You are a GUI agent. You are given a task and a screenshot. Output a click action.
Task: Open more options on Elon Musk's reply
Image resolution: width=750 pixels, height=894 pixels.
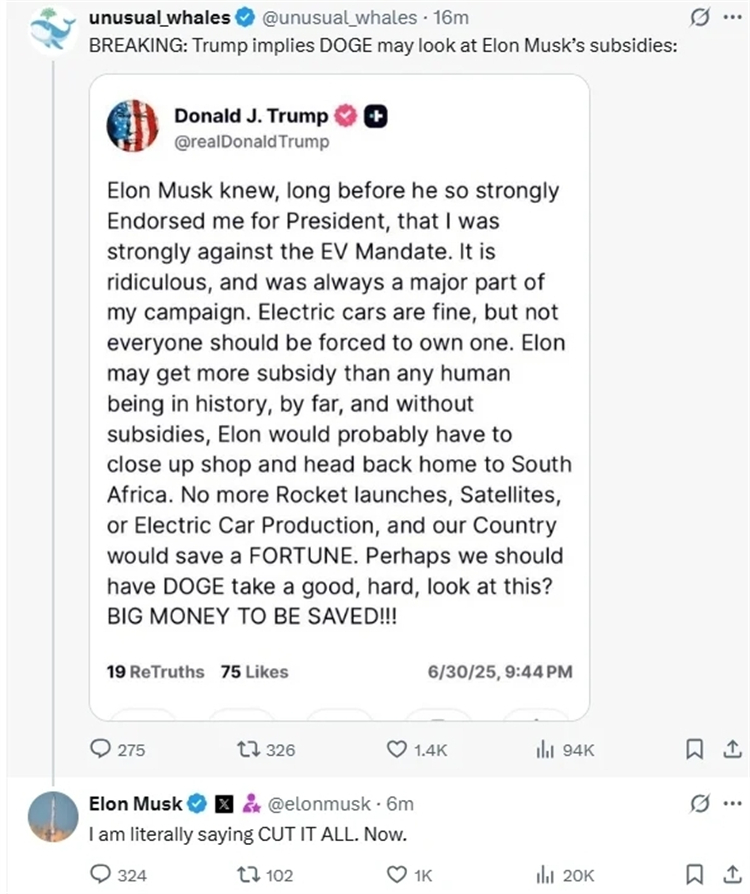click(734, 803)
